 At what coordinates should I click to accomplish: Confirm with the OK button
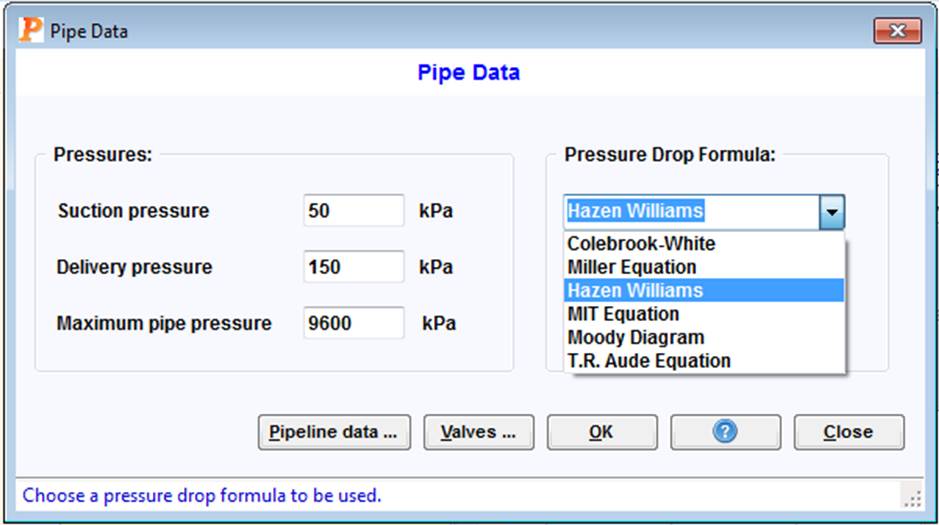pyautogui.click(x=602, y=432)
